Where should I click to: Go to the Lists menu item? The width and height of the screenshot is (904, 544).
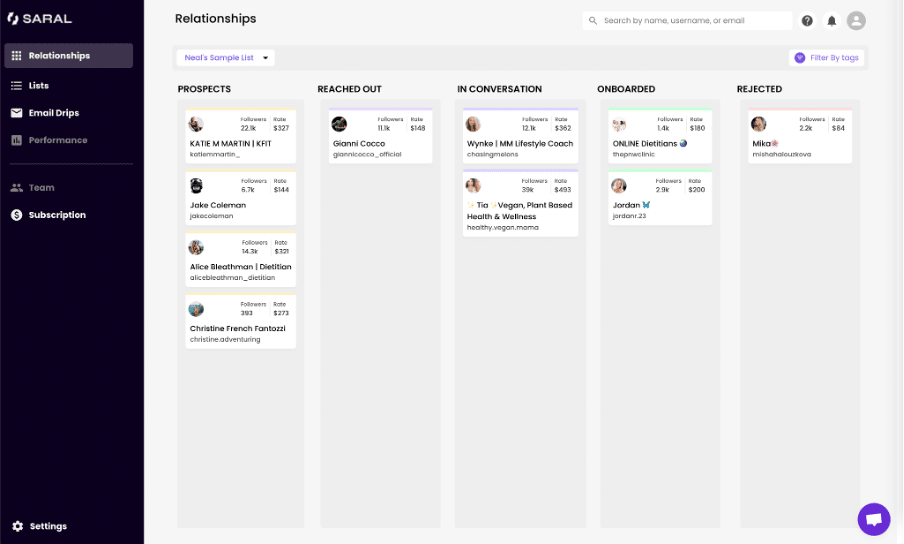(x=38, y=86)
